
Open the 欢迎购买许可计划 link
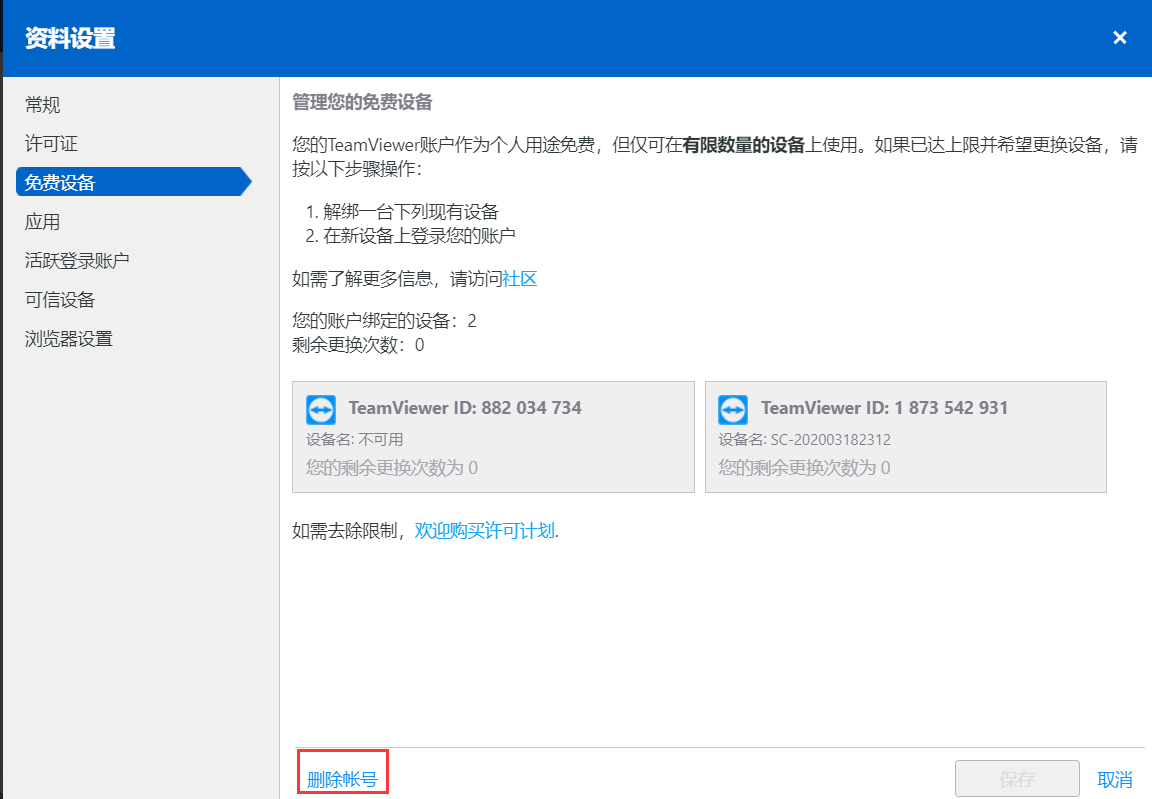pyautogui.click(x=484, y=531)
